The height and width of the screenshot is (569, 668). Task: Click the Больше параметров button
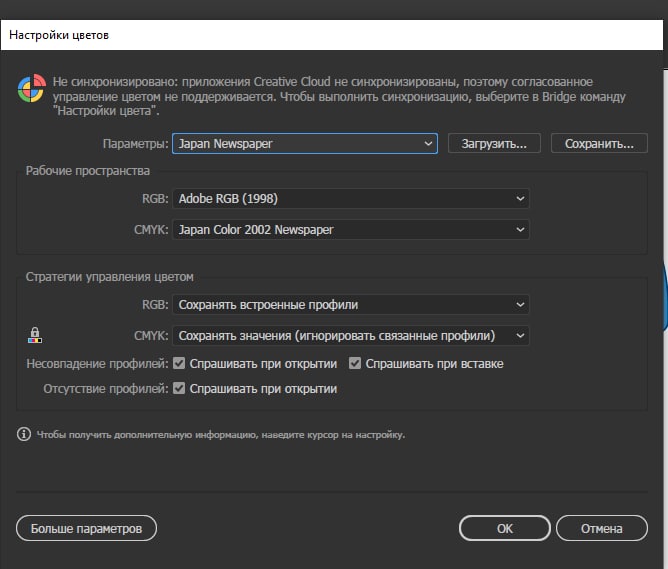pos(86,529)
